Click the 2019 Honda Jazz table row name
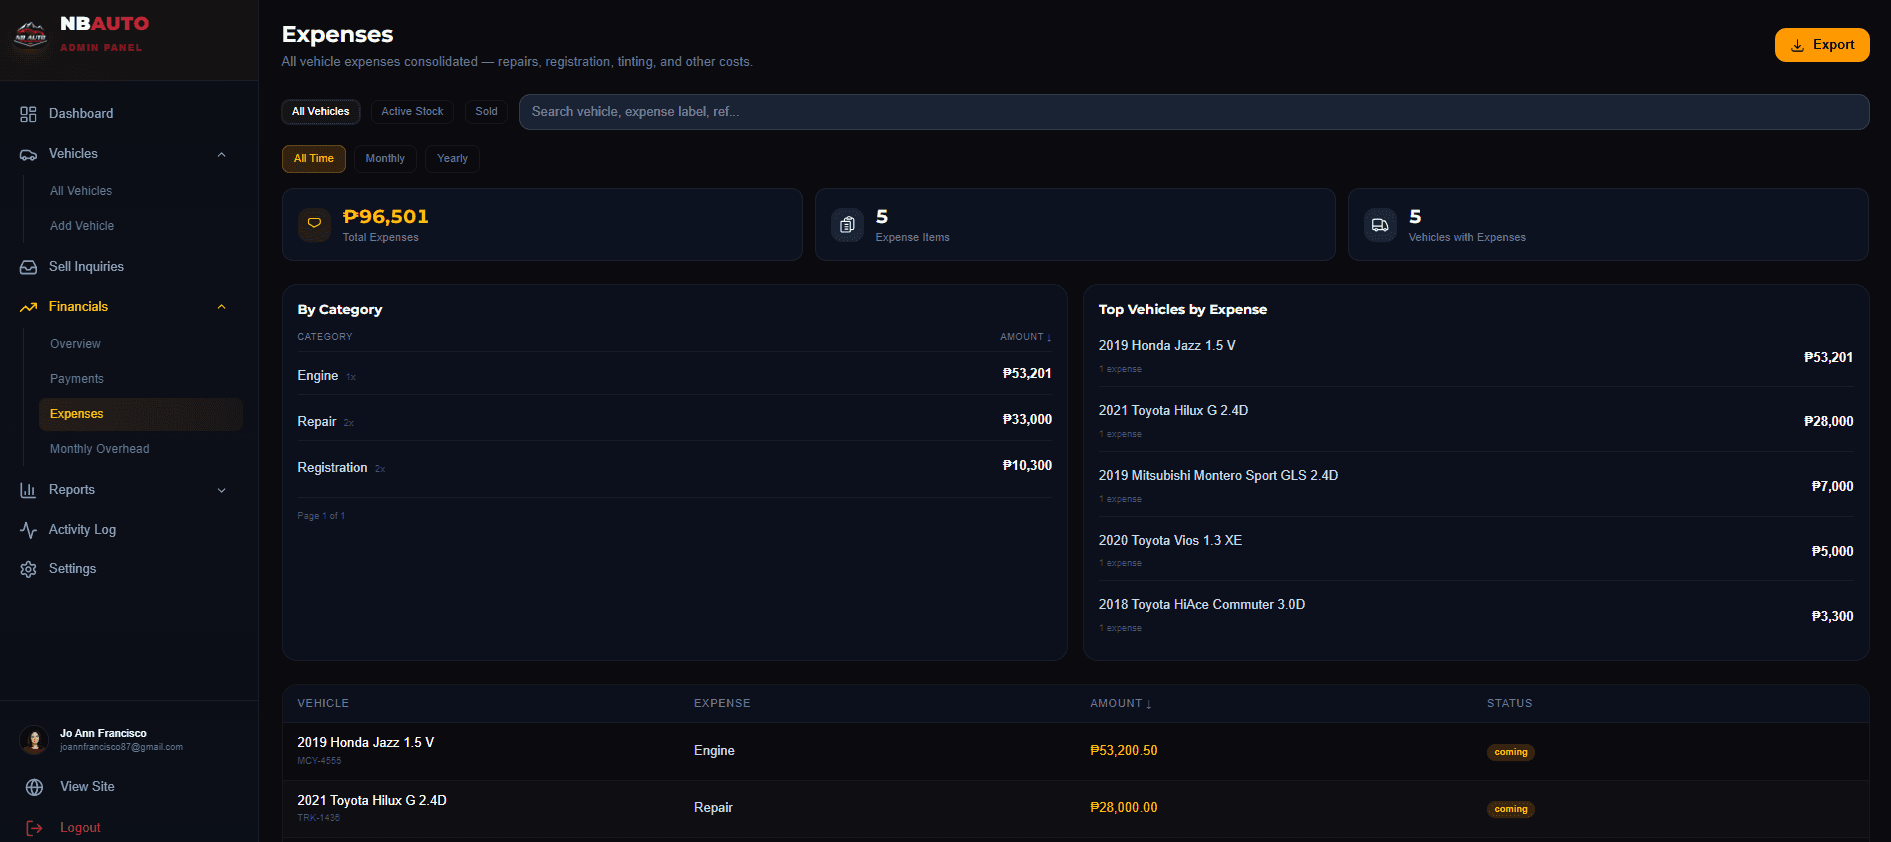The width and height of the screenshot is (1891, 842). [x=365, y=743]
